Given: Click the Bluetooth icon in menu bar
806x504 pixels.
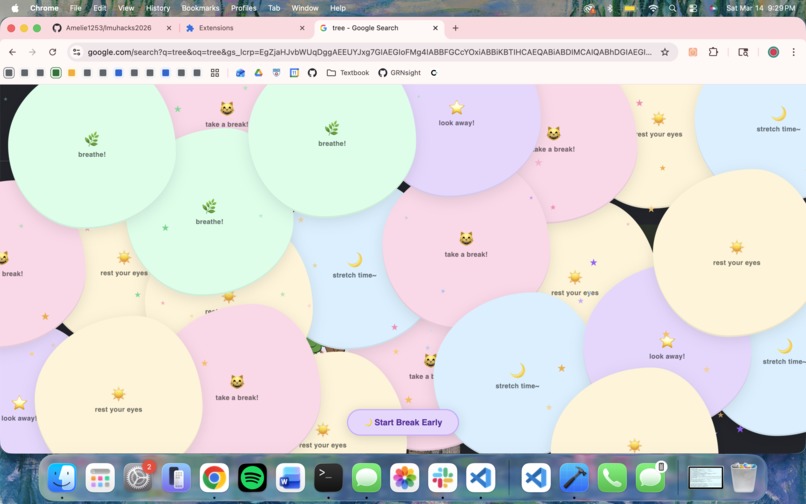Looking at the screenshot, I should tap(610, 8).
